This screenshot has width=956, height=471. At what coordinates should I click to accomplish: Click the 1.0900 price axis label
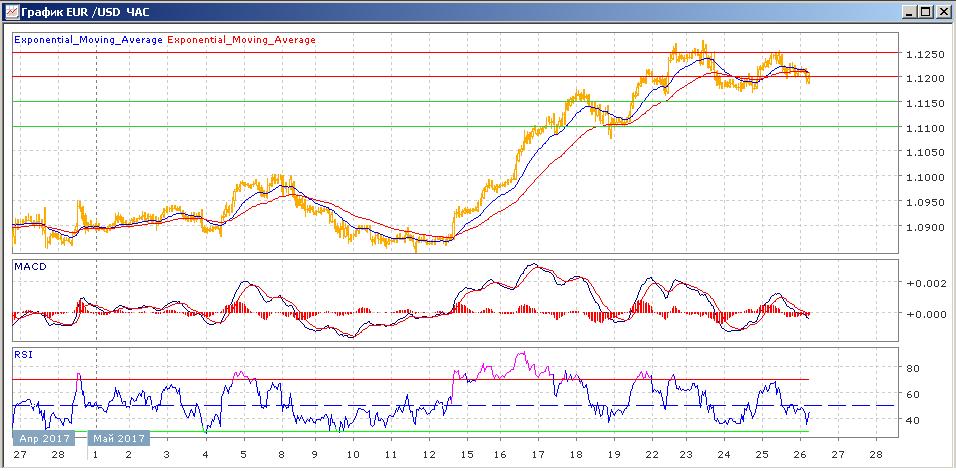[926, 227]
